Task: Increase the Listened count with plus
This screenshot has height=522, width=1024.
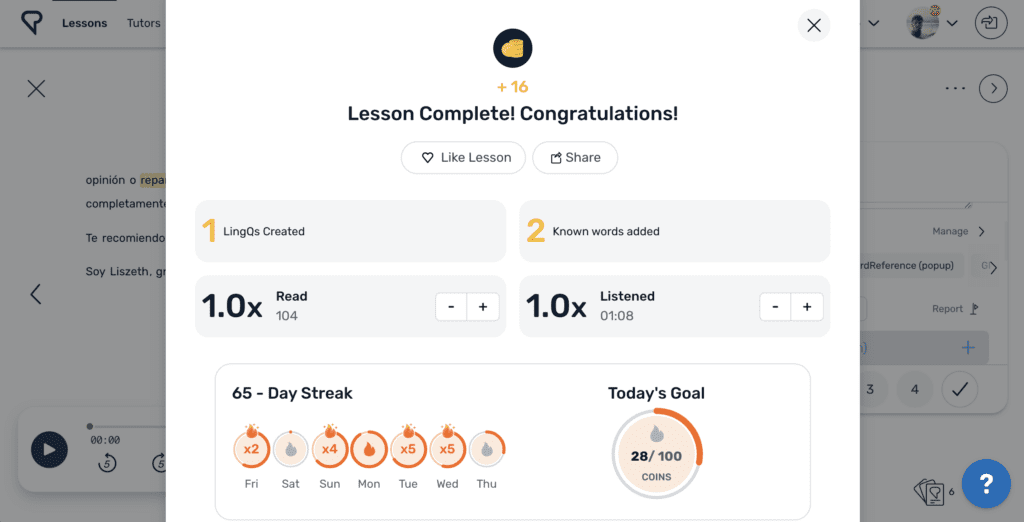Action: pos(807,307)
